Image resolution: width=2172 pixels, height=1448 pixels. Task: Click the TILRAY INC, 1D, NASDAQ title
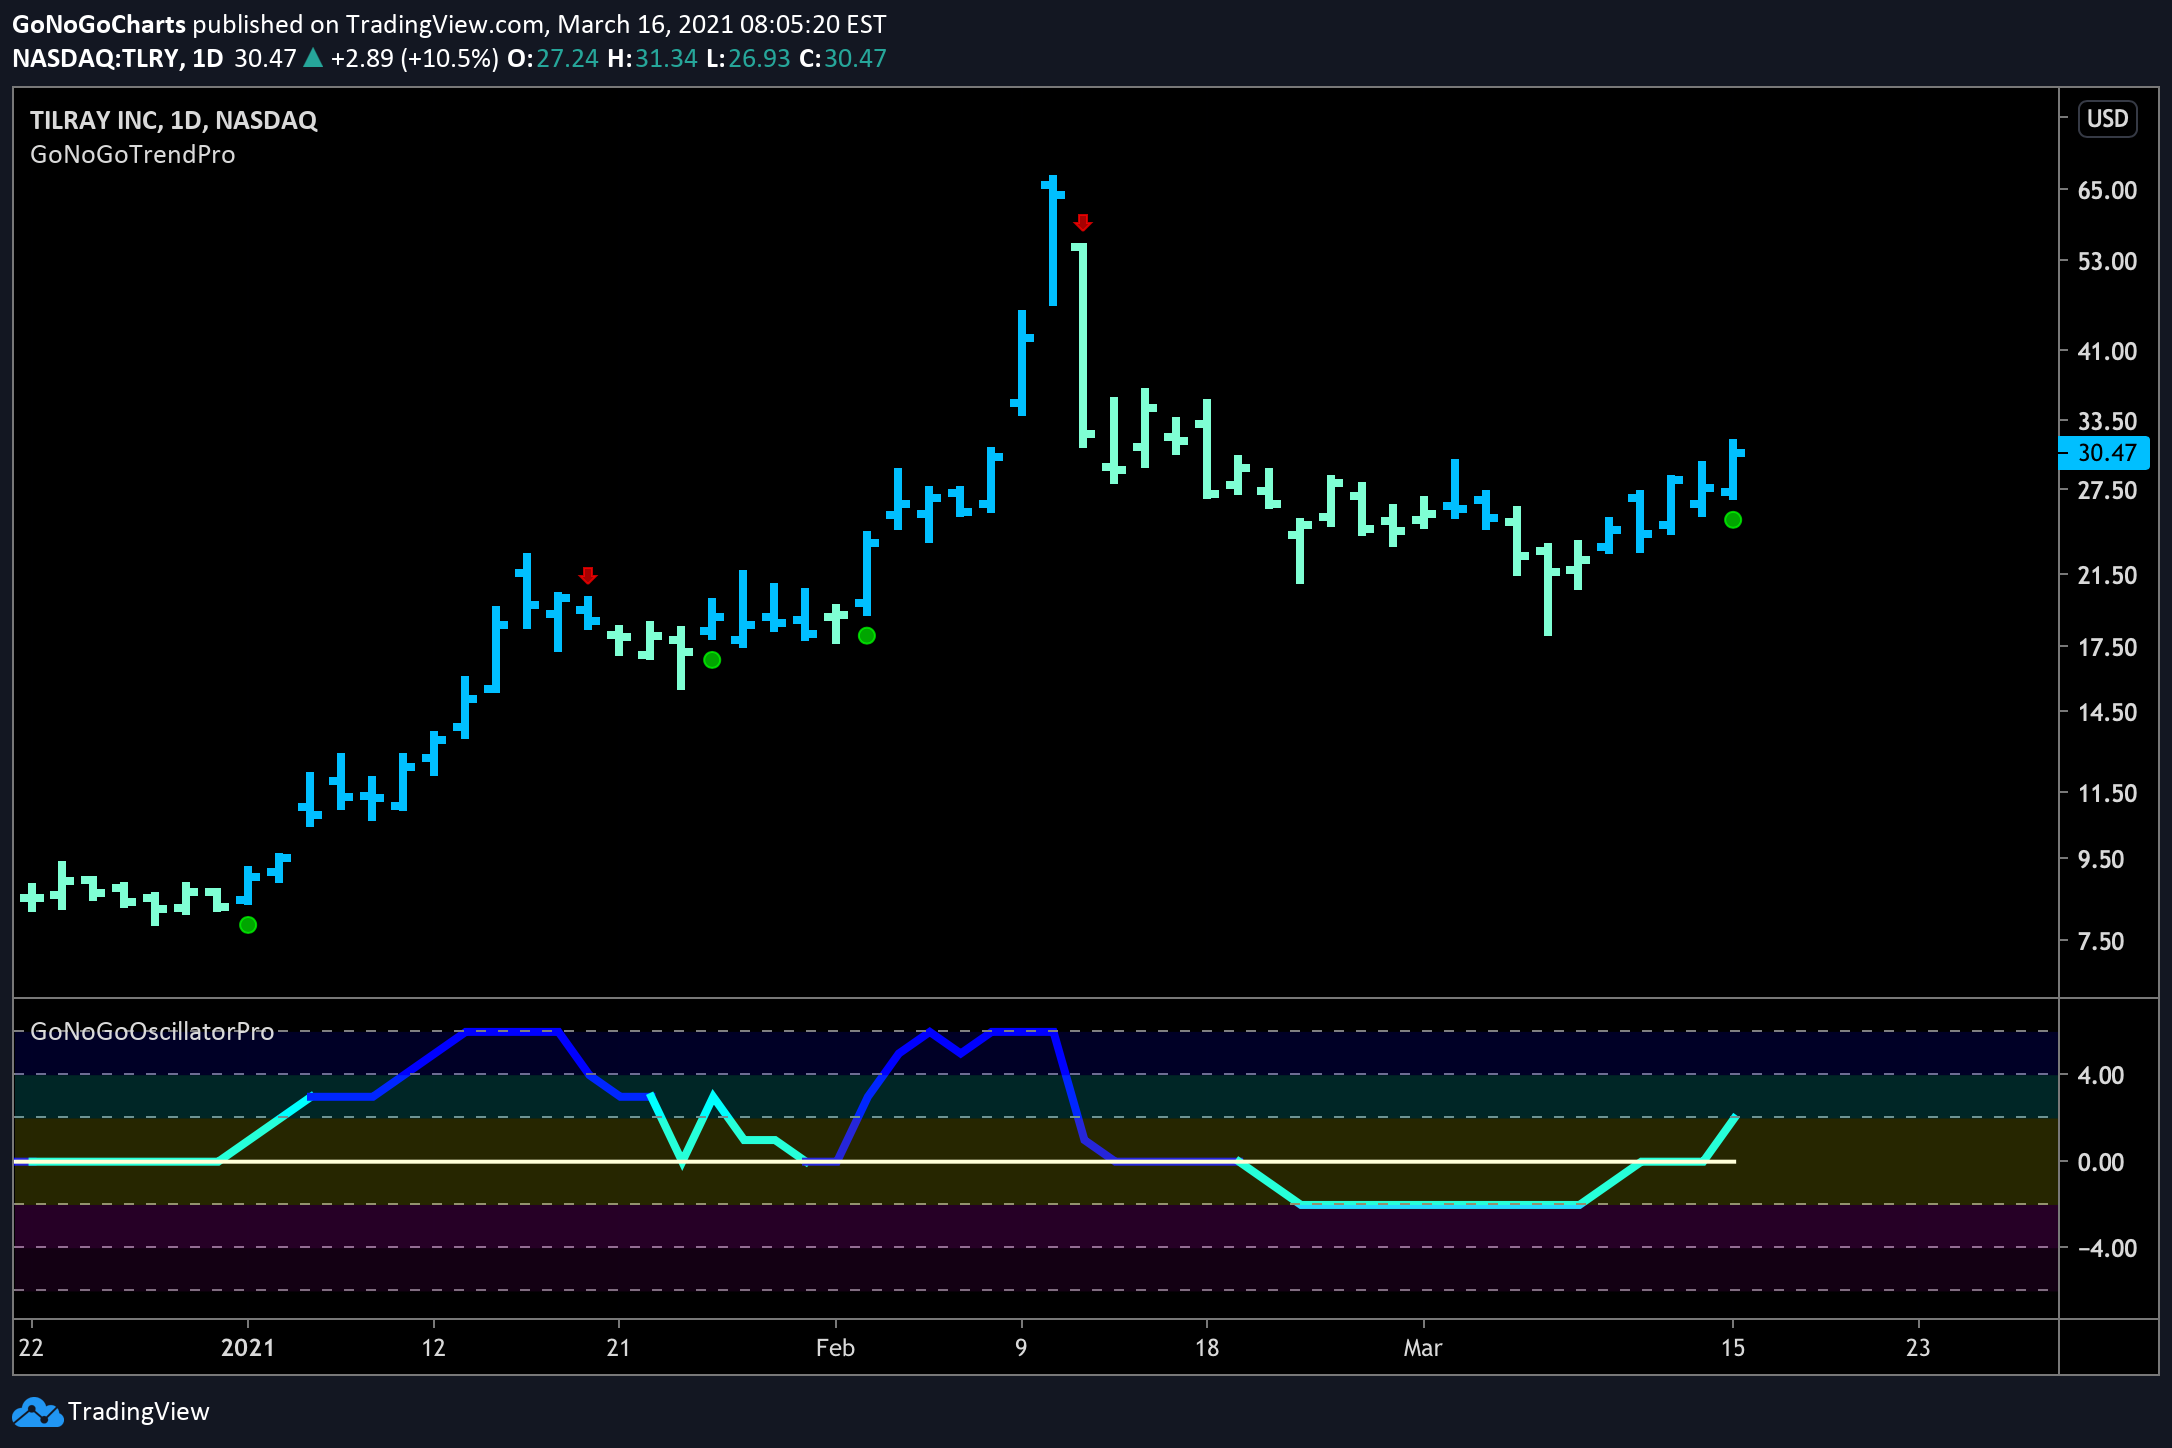(x=173, y=120)
